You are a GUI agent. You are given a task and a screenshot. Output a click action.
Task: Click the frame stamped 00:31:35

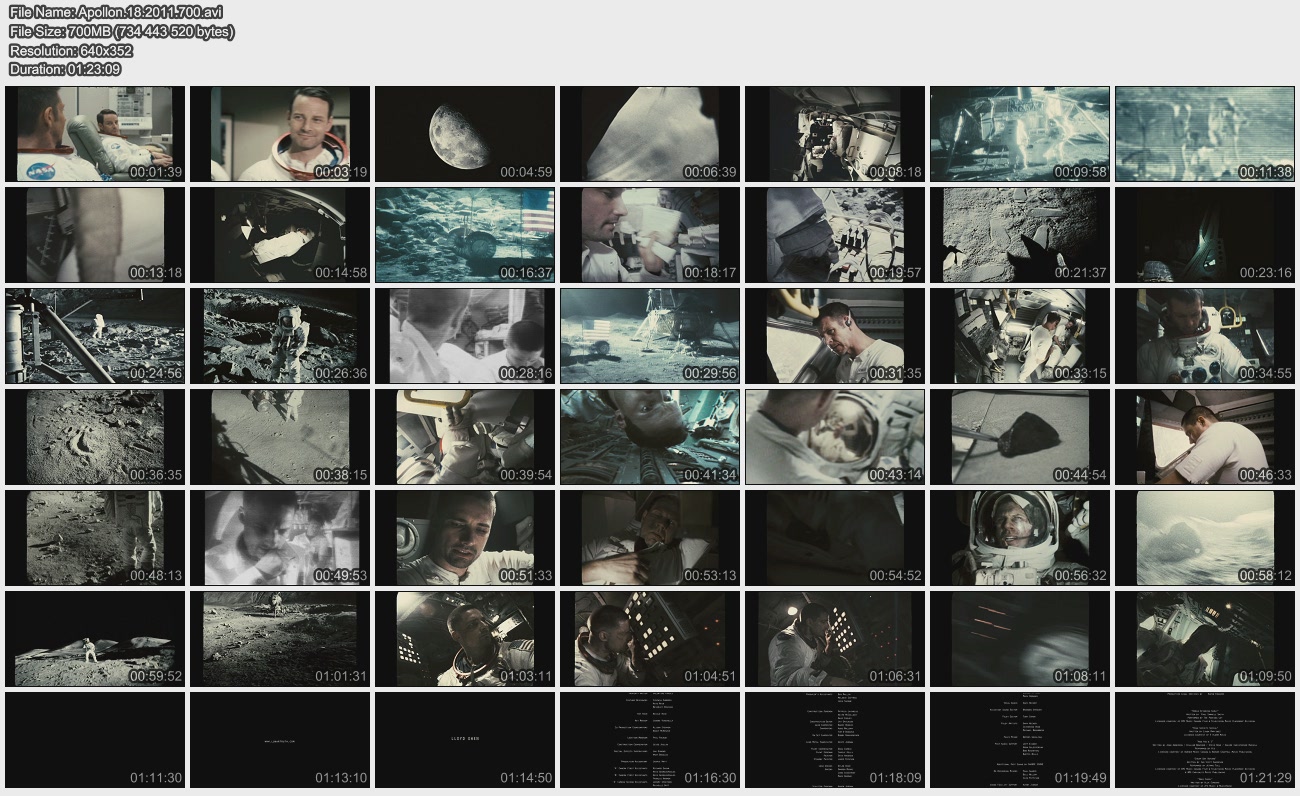click(x=835, y=336)
